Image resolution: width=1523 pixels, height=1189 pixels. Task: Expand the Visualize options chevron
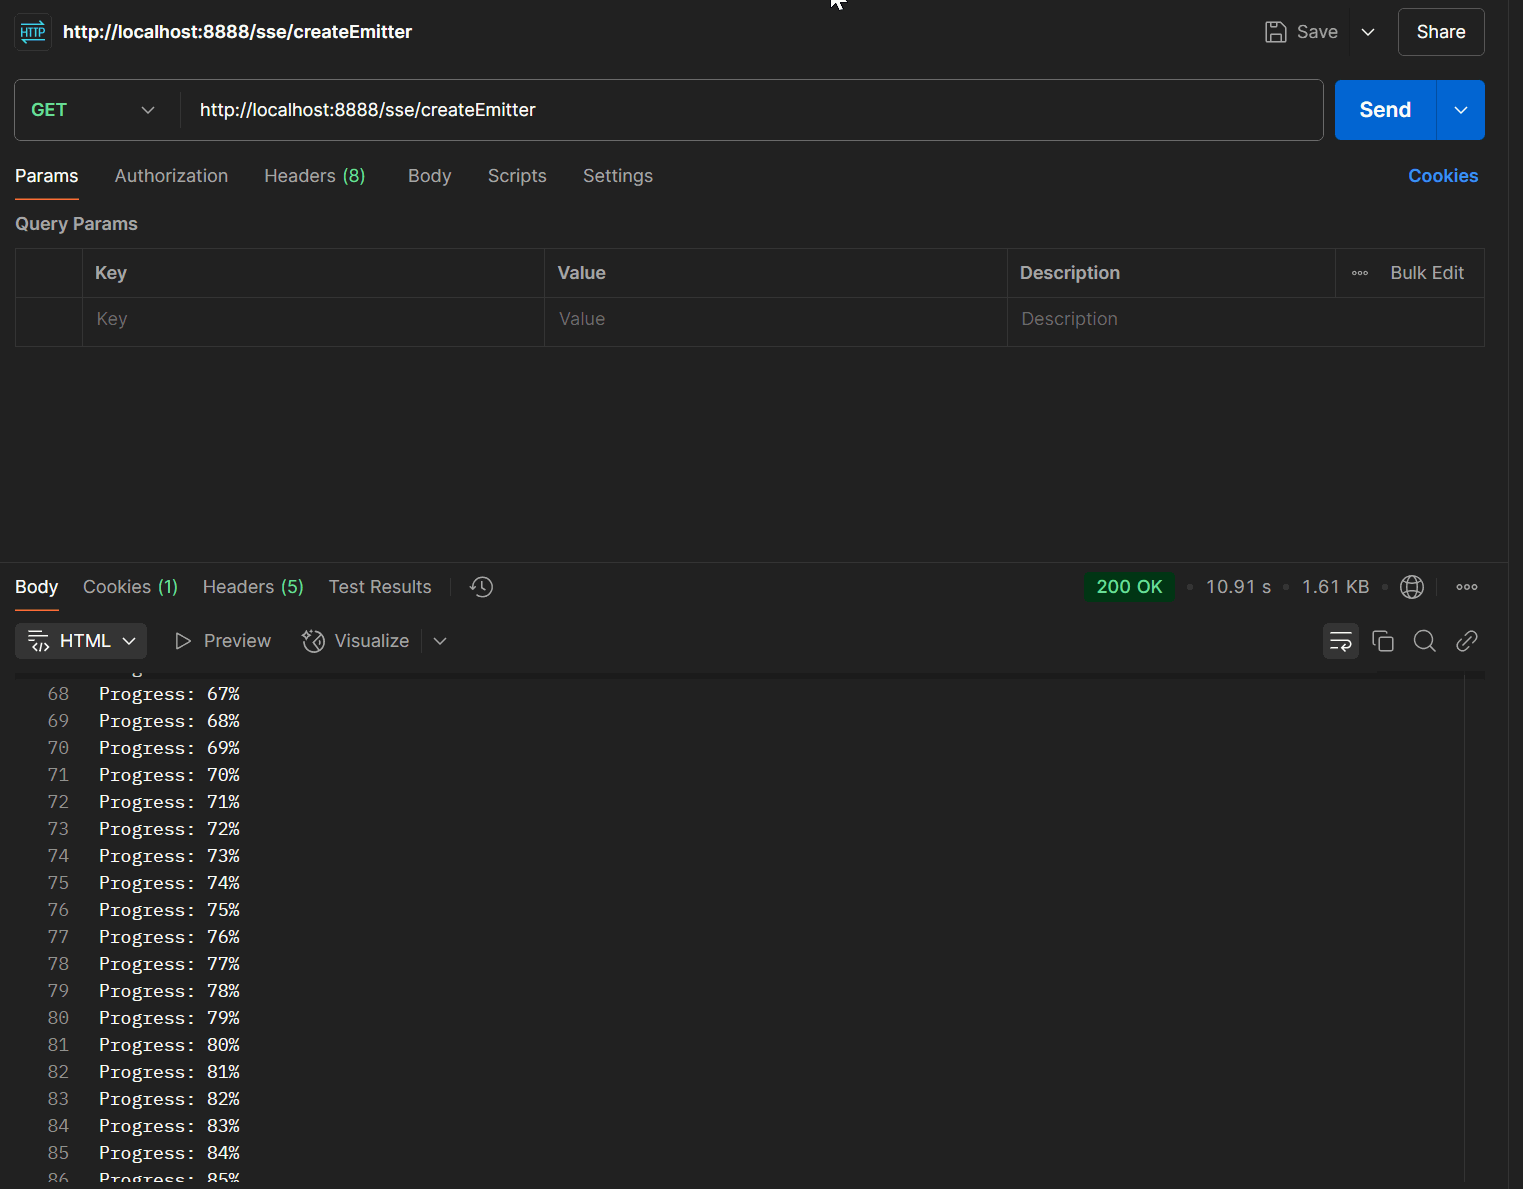(x=440, y=641)
